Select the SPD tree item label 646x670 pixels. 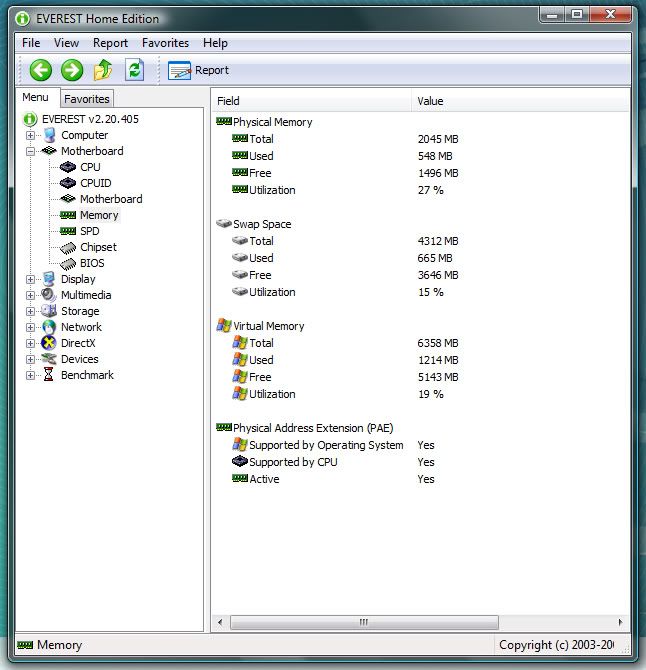coord(90,231)
